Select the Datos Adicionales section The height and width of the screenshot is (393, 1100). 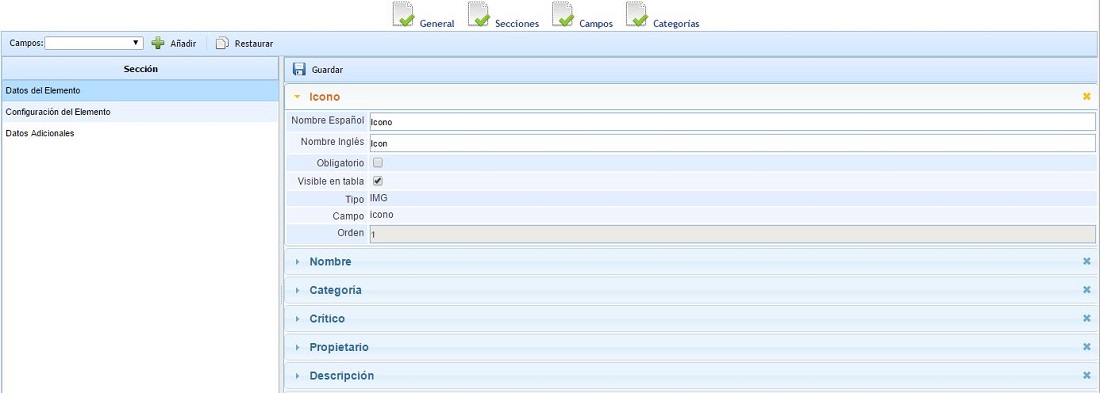(140, 133)
